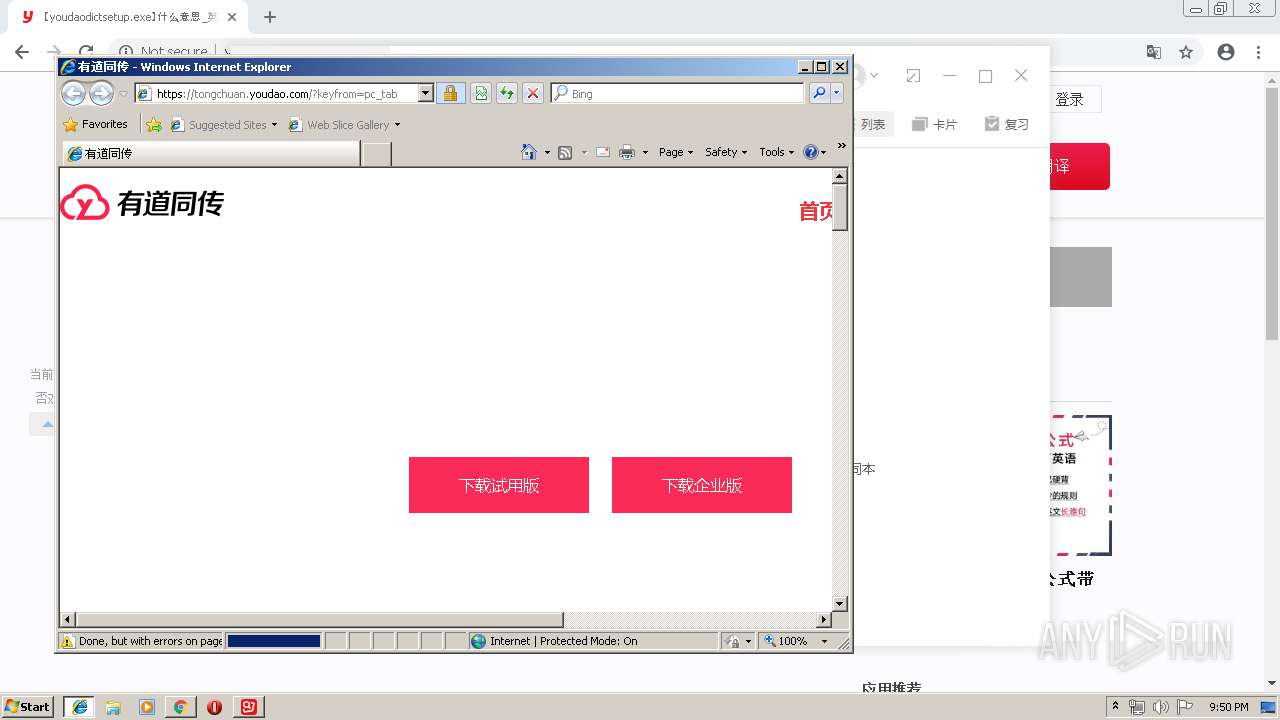
Task: Click the IE status bar progress bar
Action: [274, 641]
